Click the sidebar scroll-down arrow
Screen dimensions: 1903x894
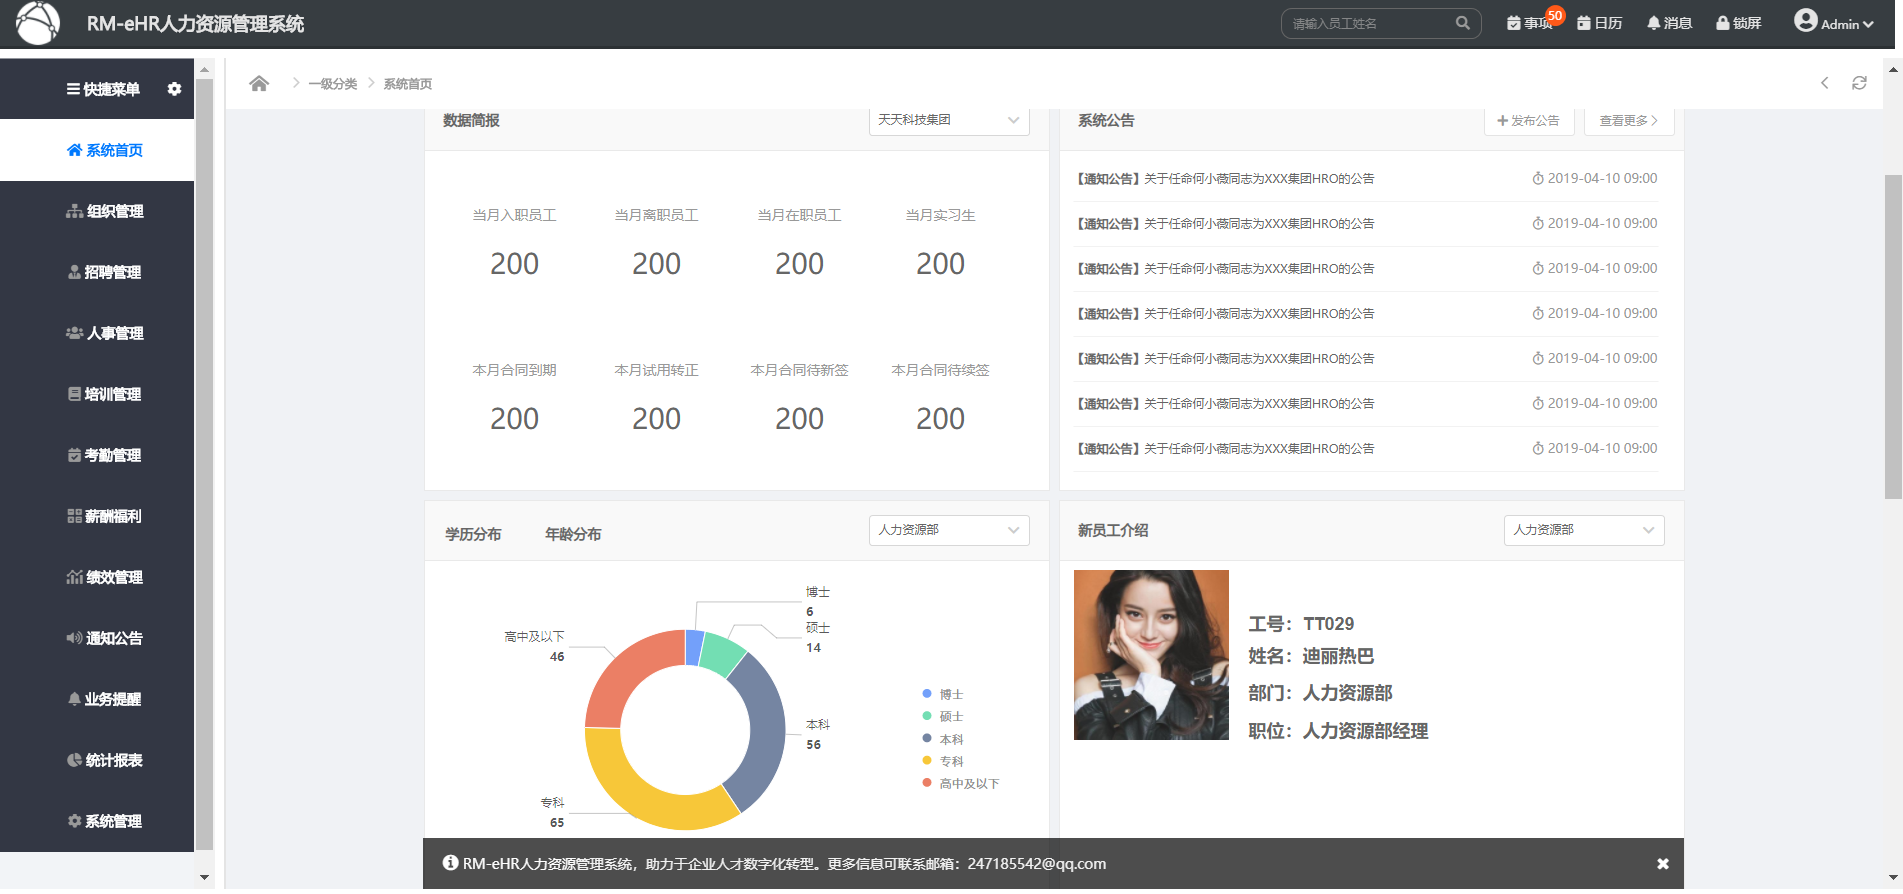click(x=204, y=877)
